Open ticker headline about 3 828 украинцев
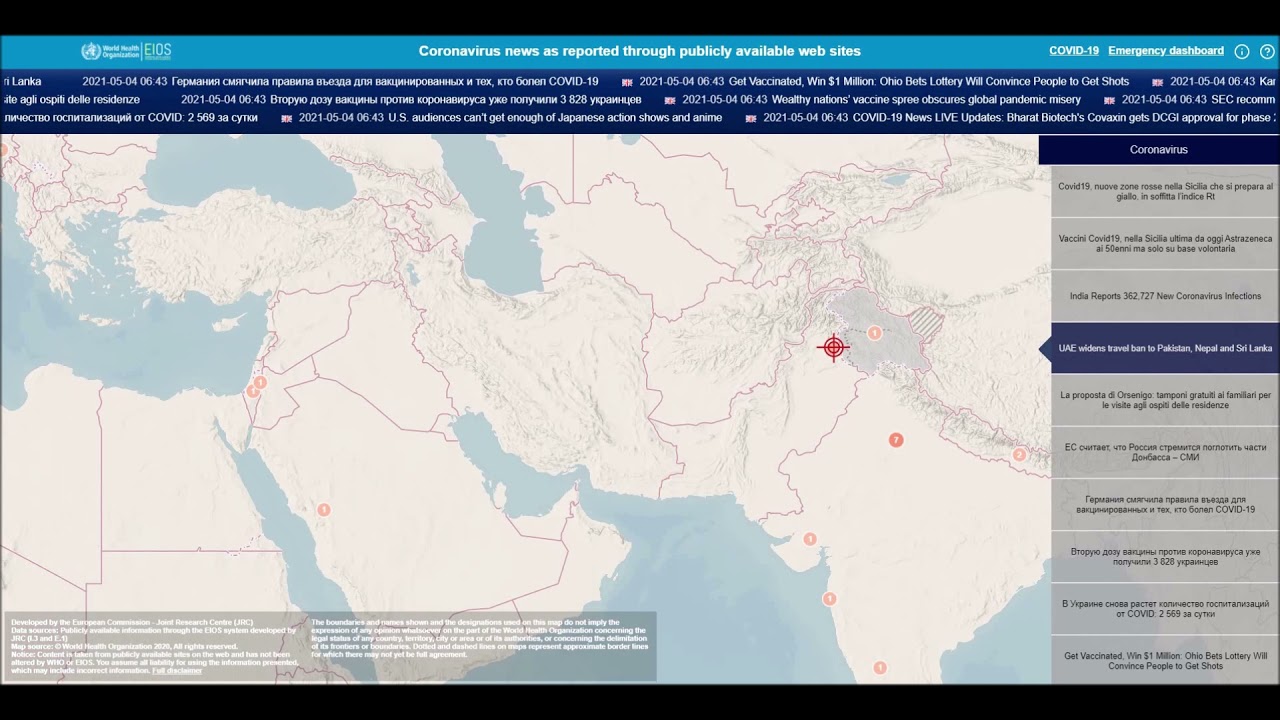 point(456,100)
